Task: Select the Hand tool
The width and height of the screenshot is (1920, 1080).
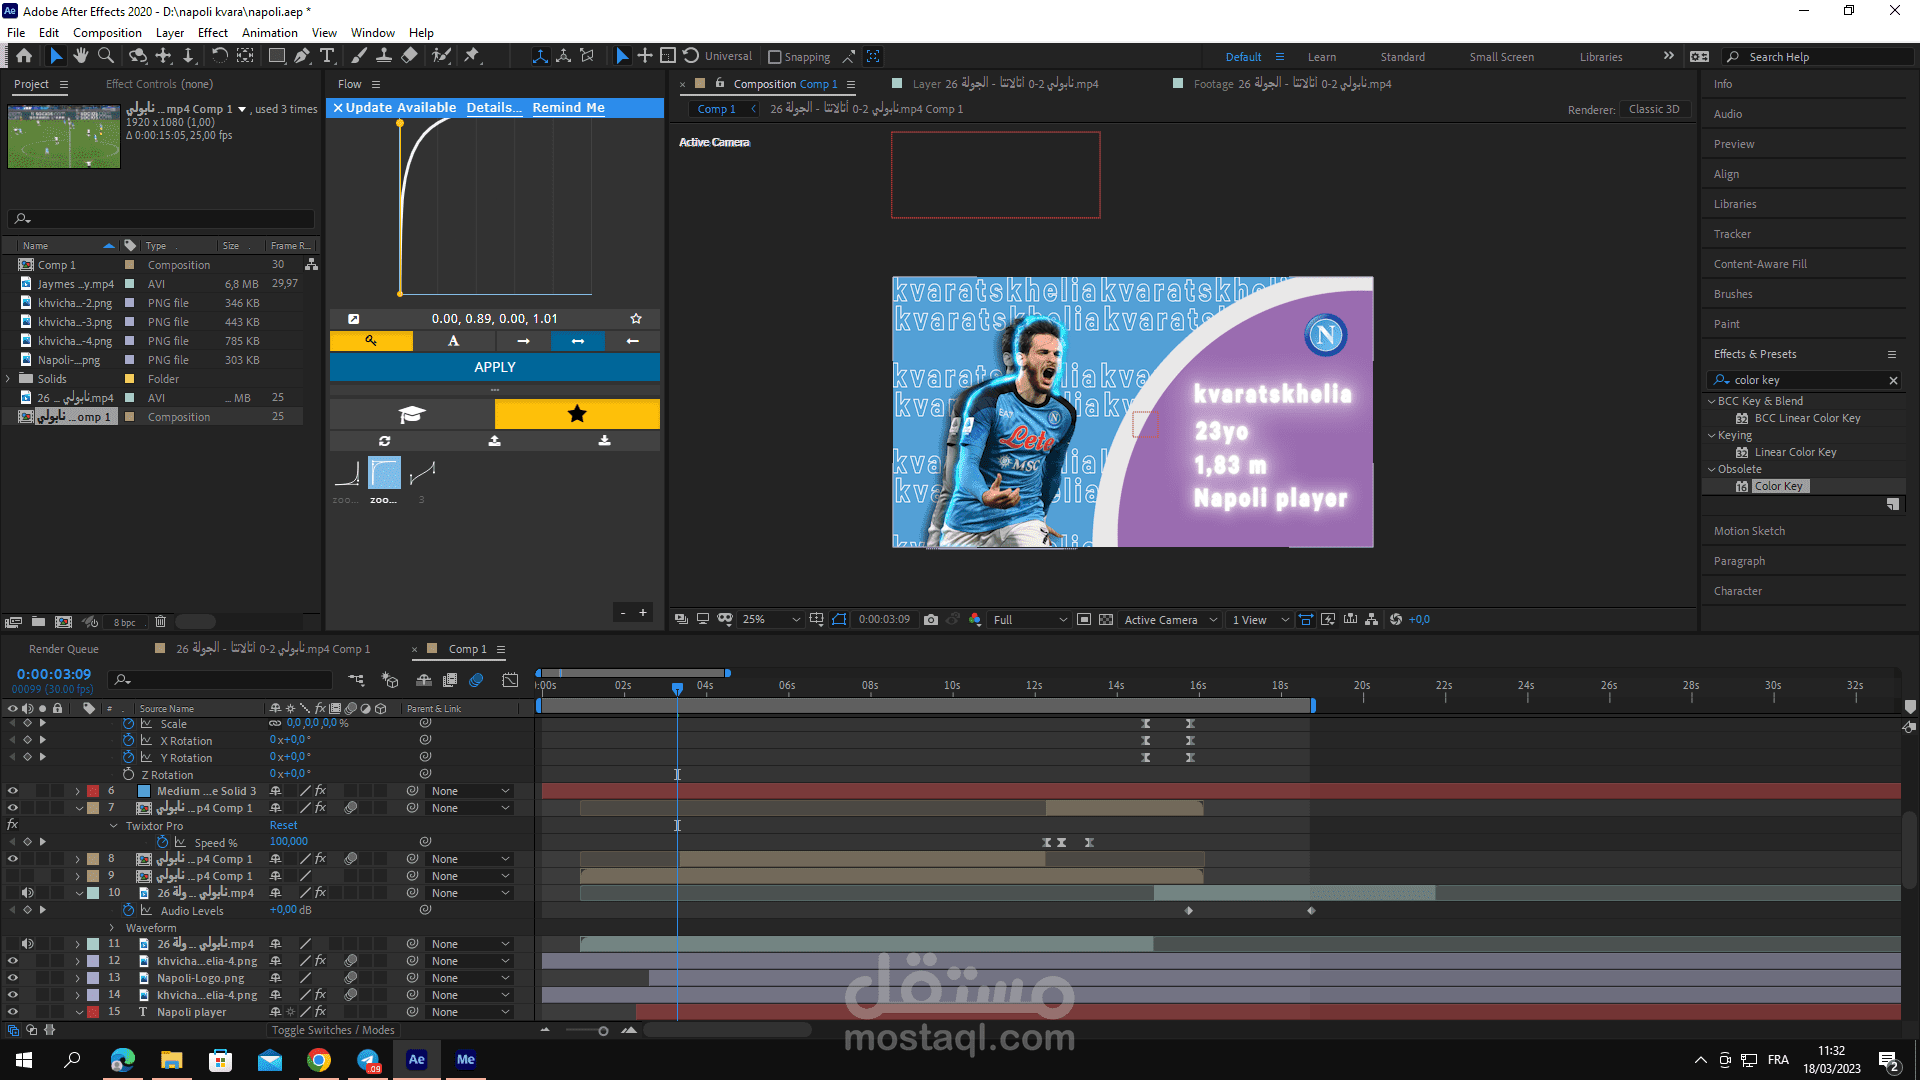Action: pos(81,56)
